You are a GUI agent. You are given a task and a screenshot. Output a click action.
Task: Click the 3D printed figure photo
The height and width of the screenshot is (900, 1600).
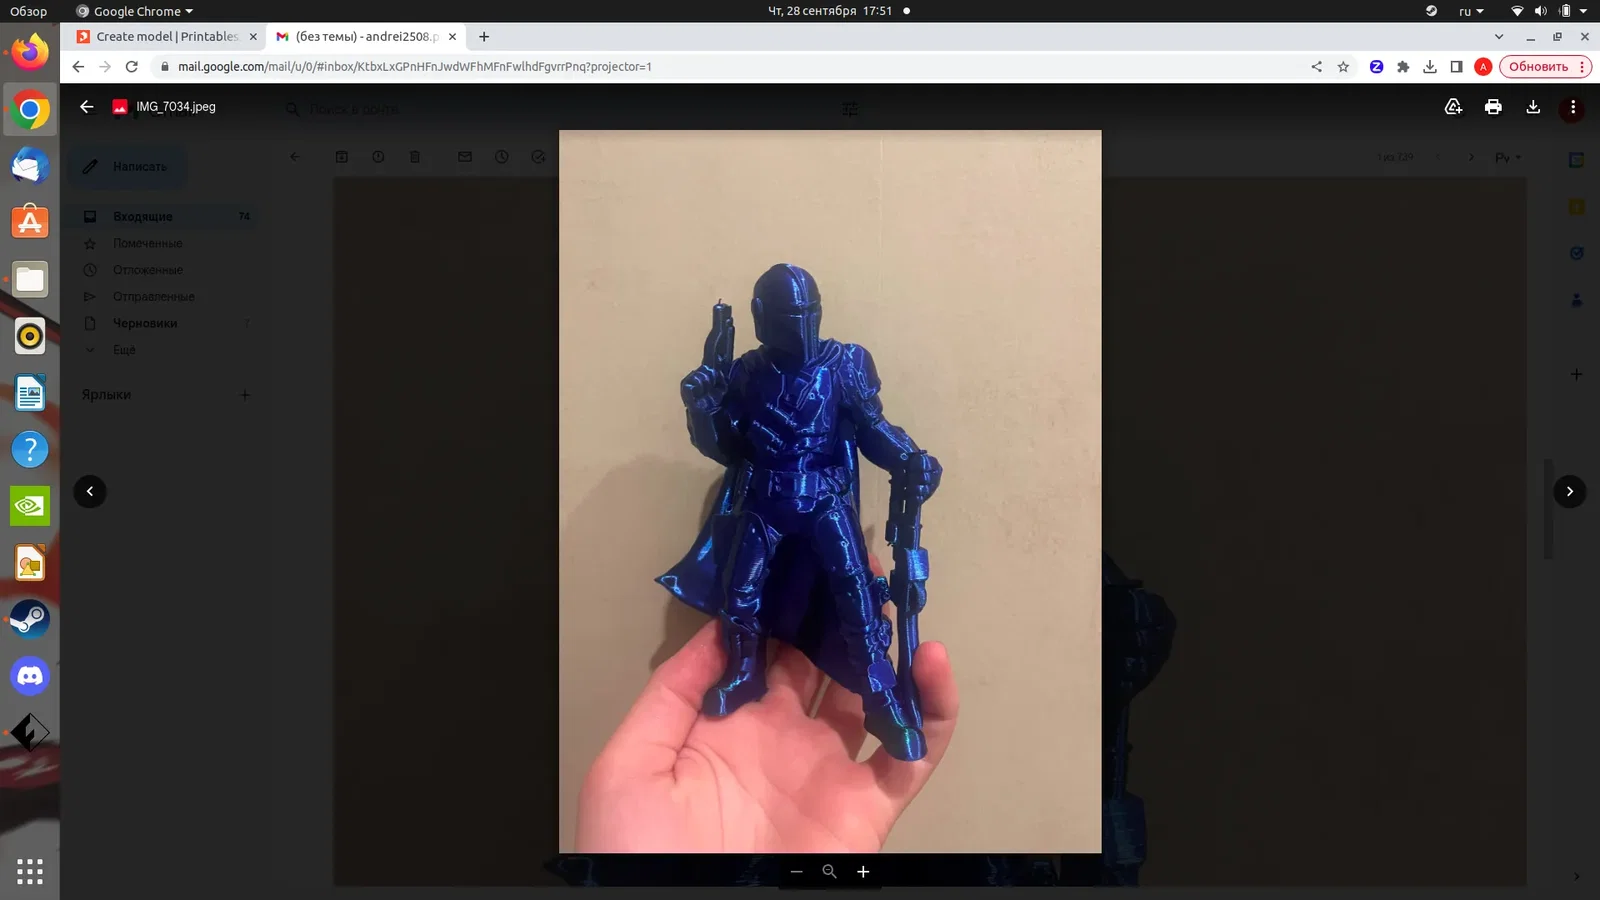(830, 491)
